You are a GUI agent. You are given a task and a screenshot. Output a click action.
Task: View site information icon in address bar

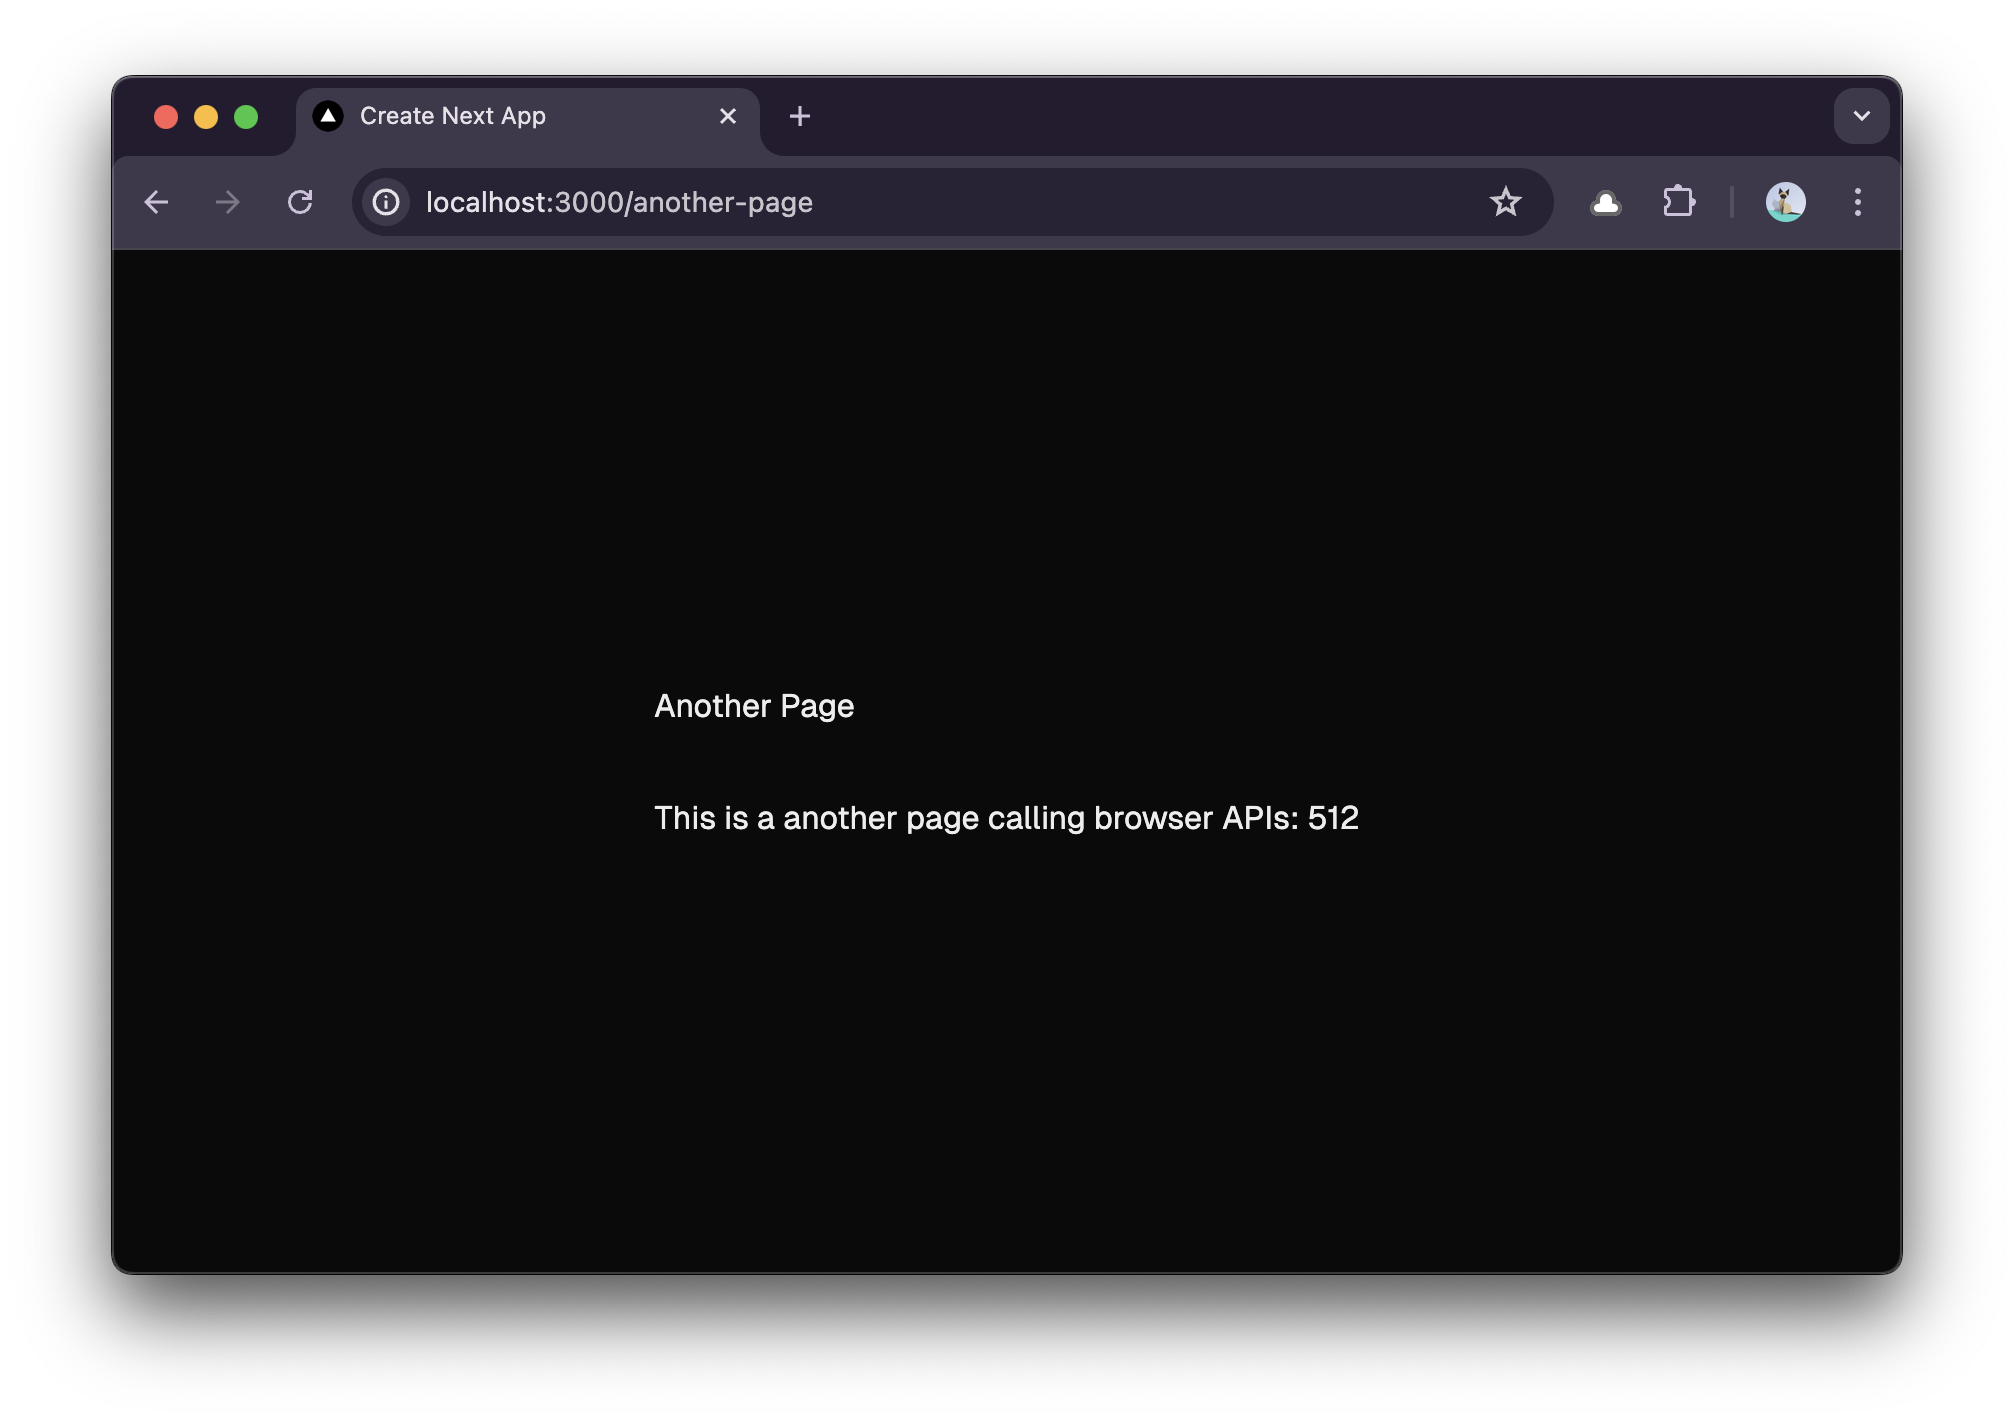(386, 202)
